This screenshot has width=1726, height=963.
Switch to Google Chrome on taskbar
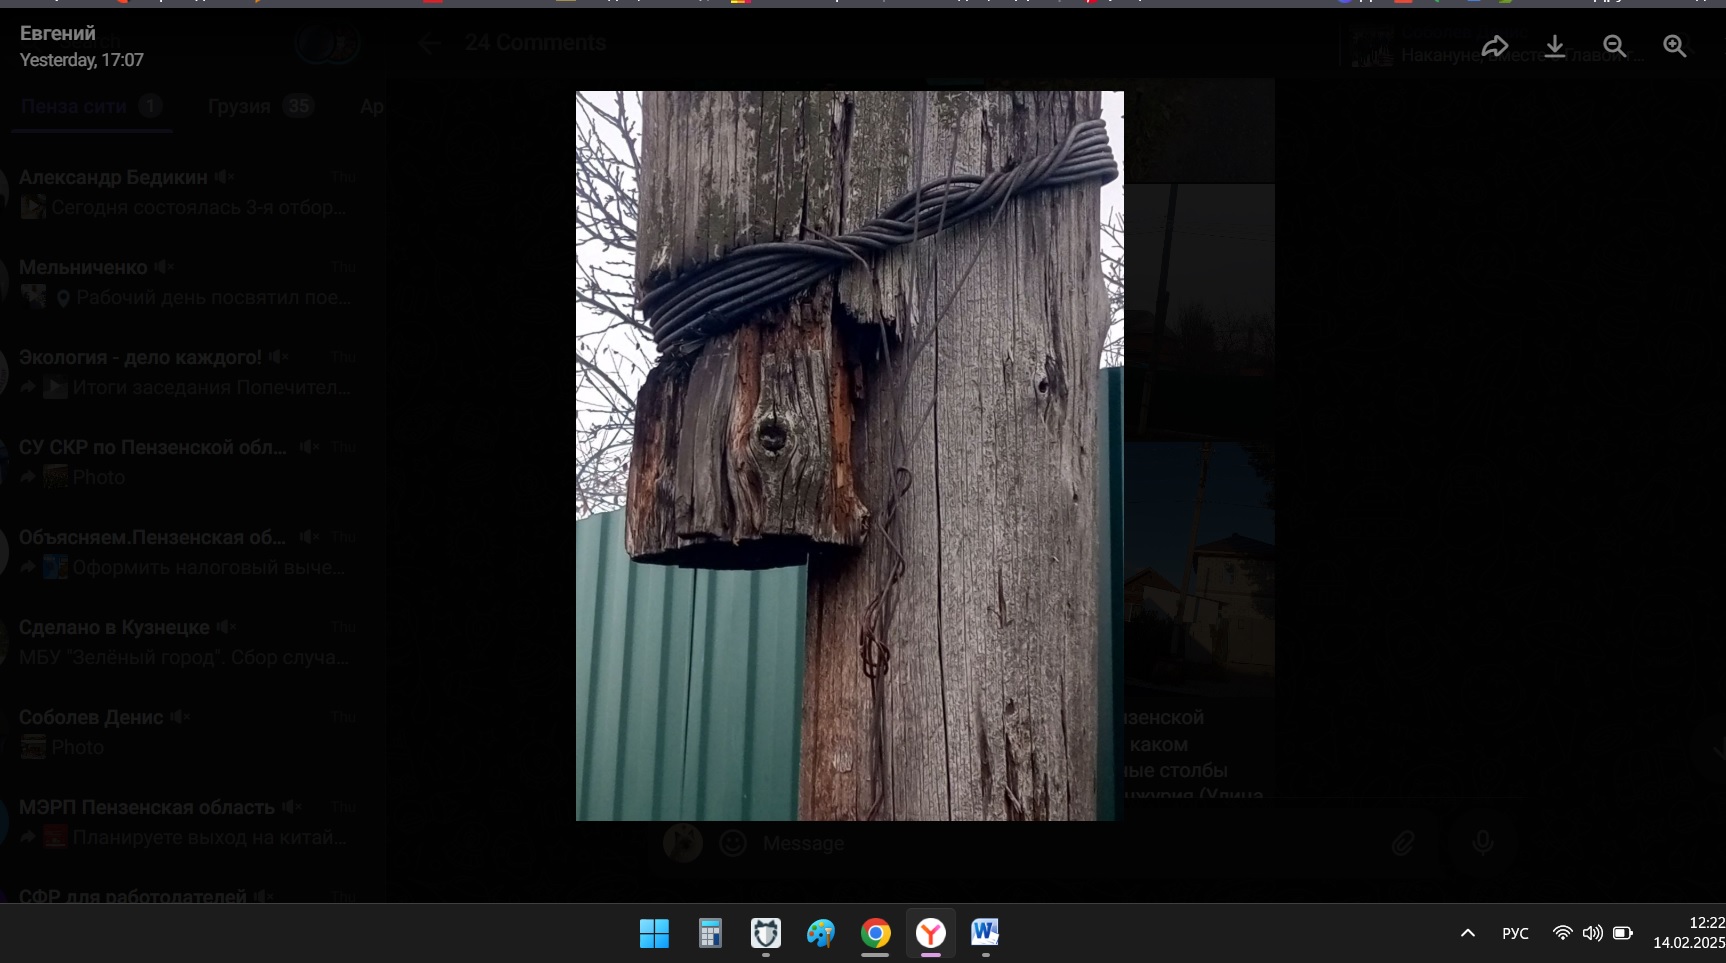pos(875,933)
